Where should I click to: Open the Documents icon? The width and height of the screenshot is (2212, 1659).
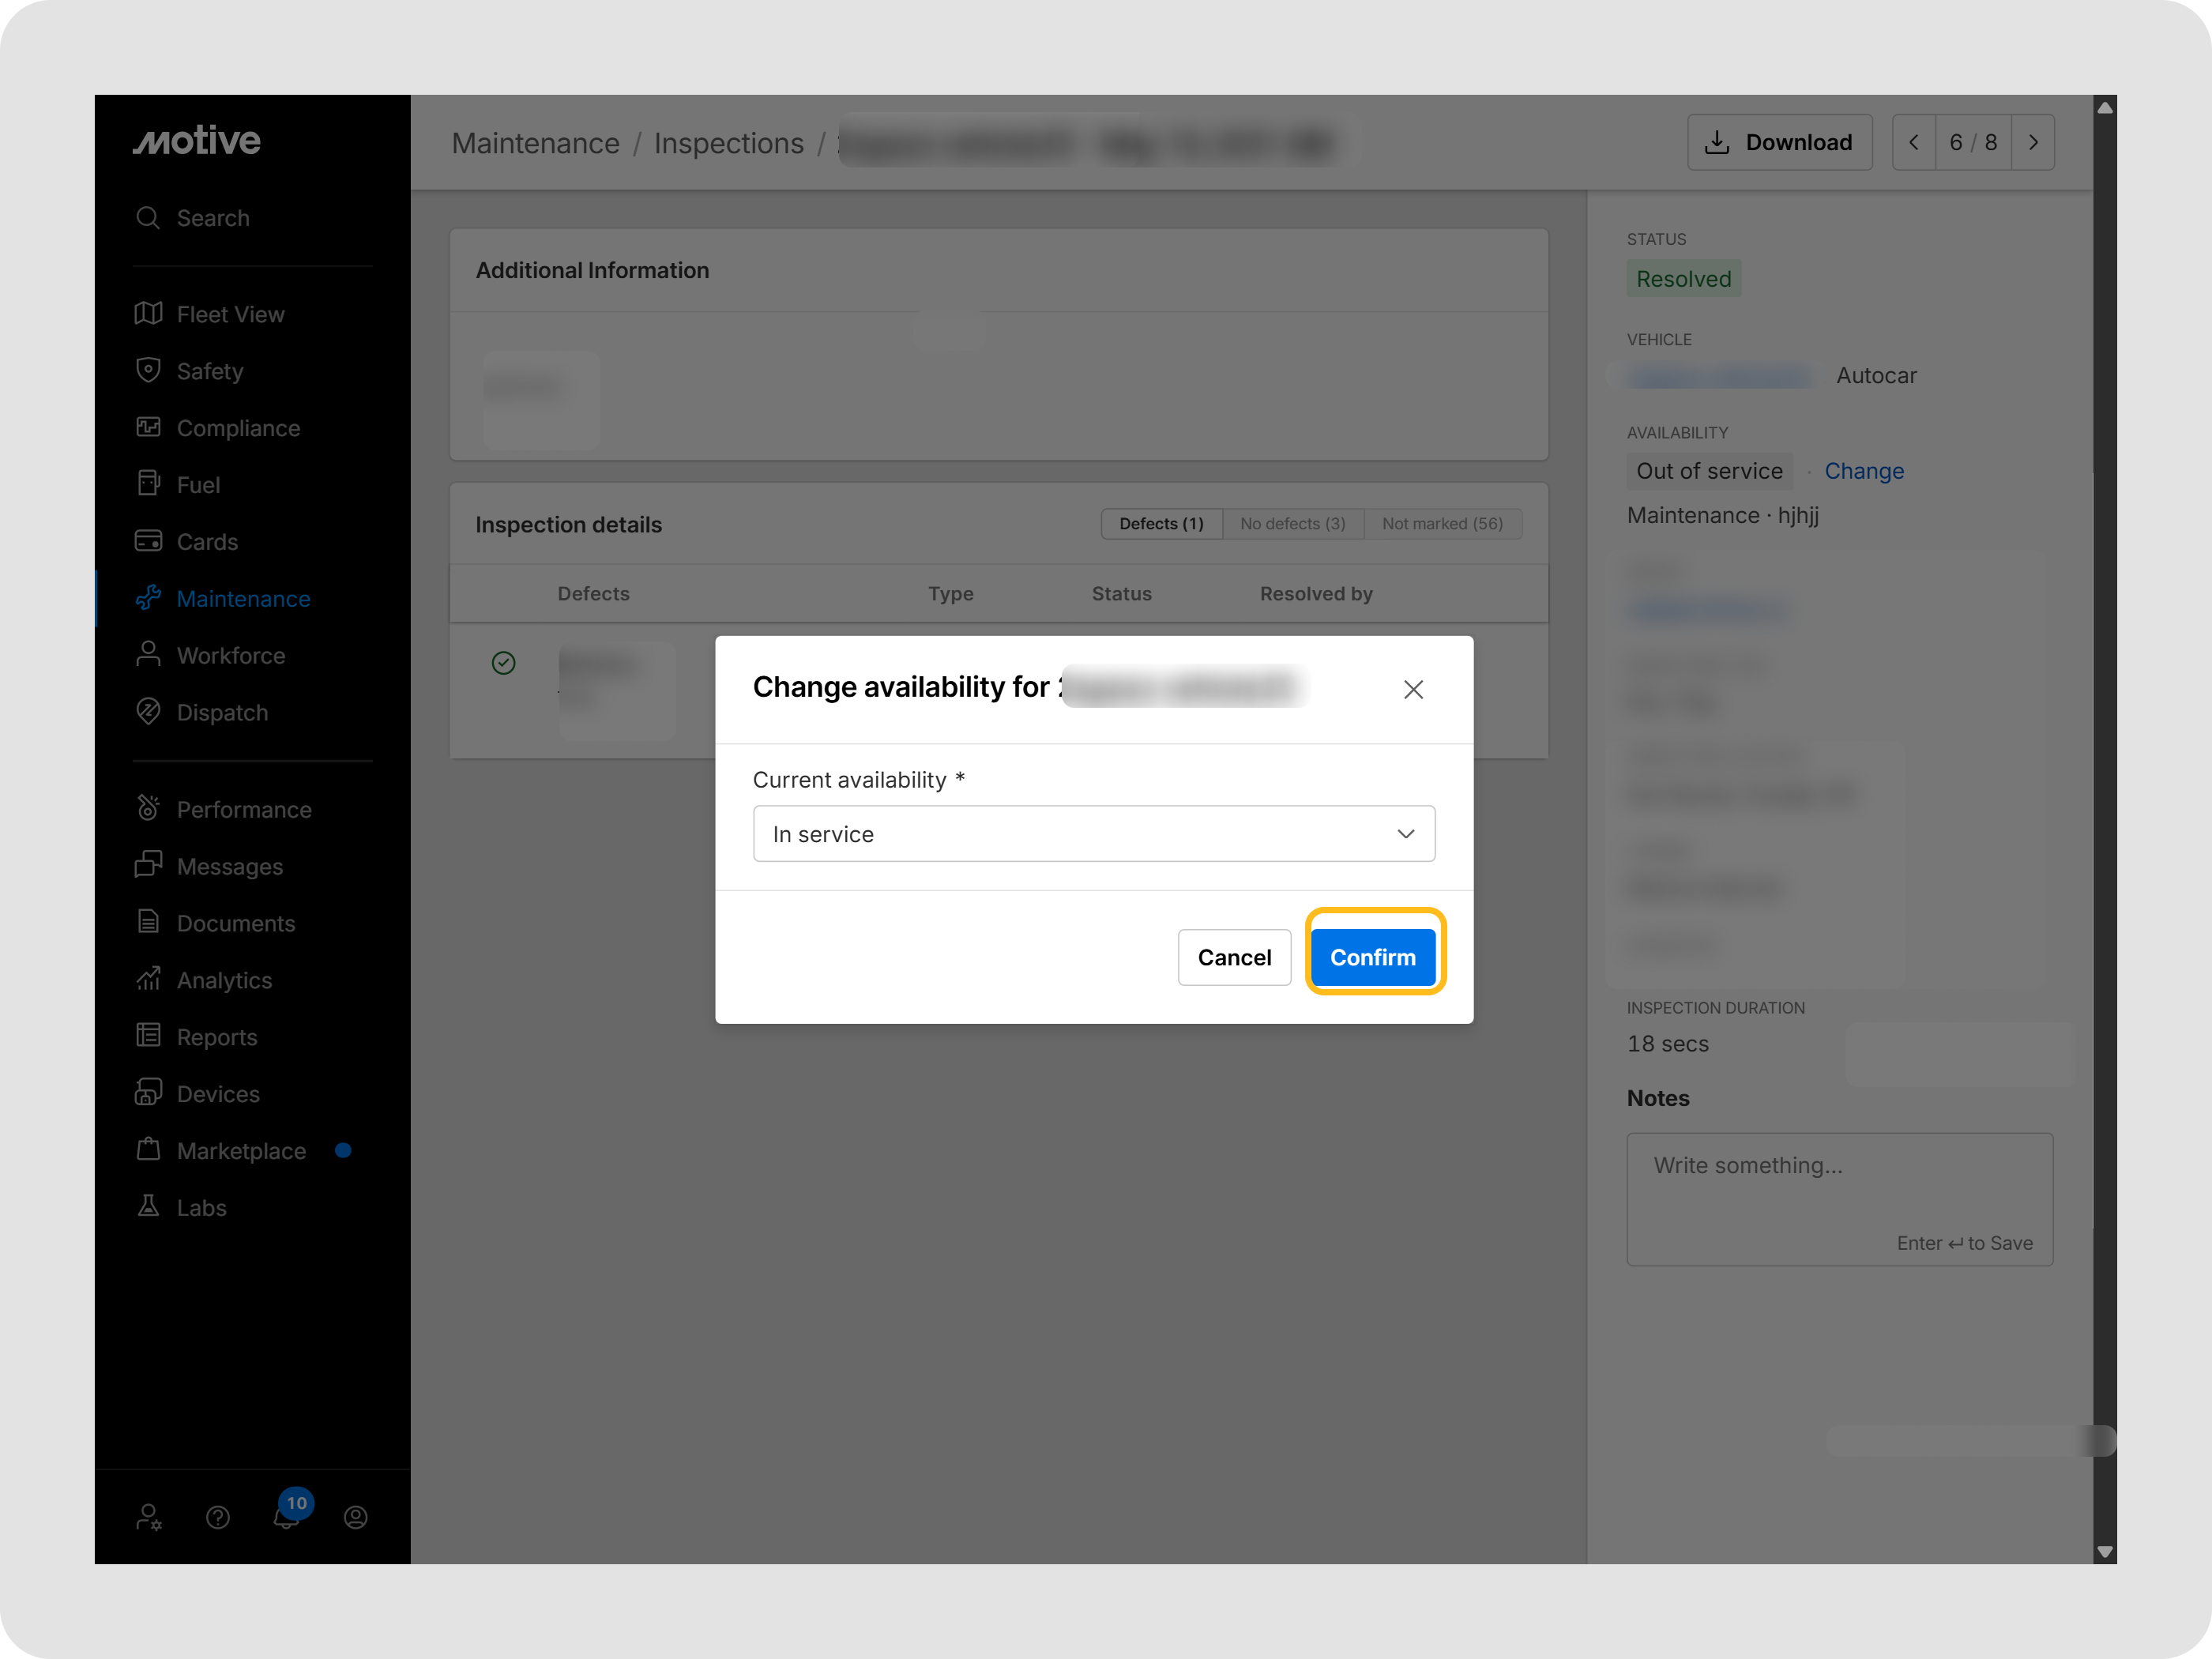(x=148, y=923)
